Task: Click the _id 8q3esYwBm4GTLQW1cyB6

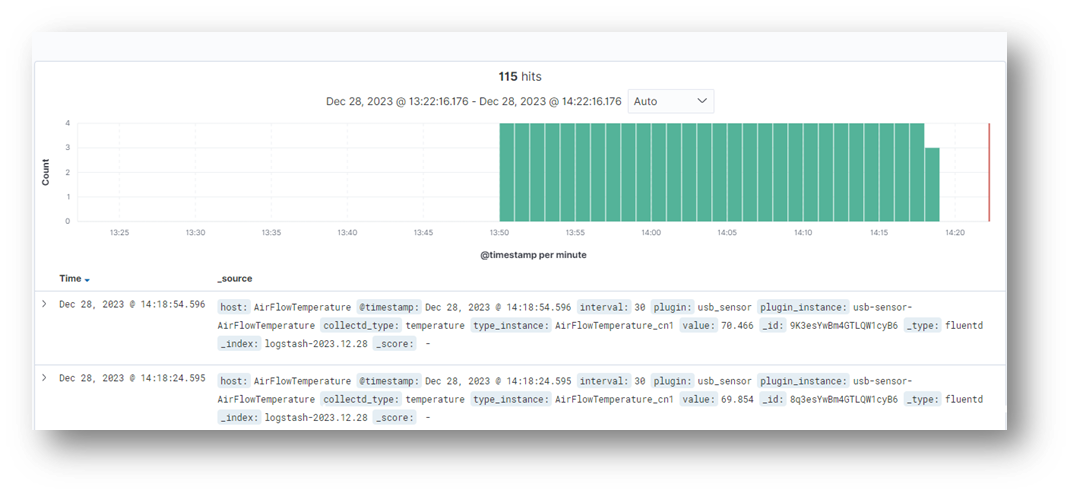Action: (844, 399)
